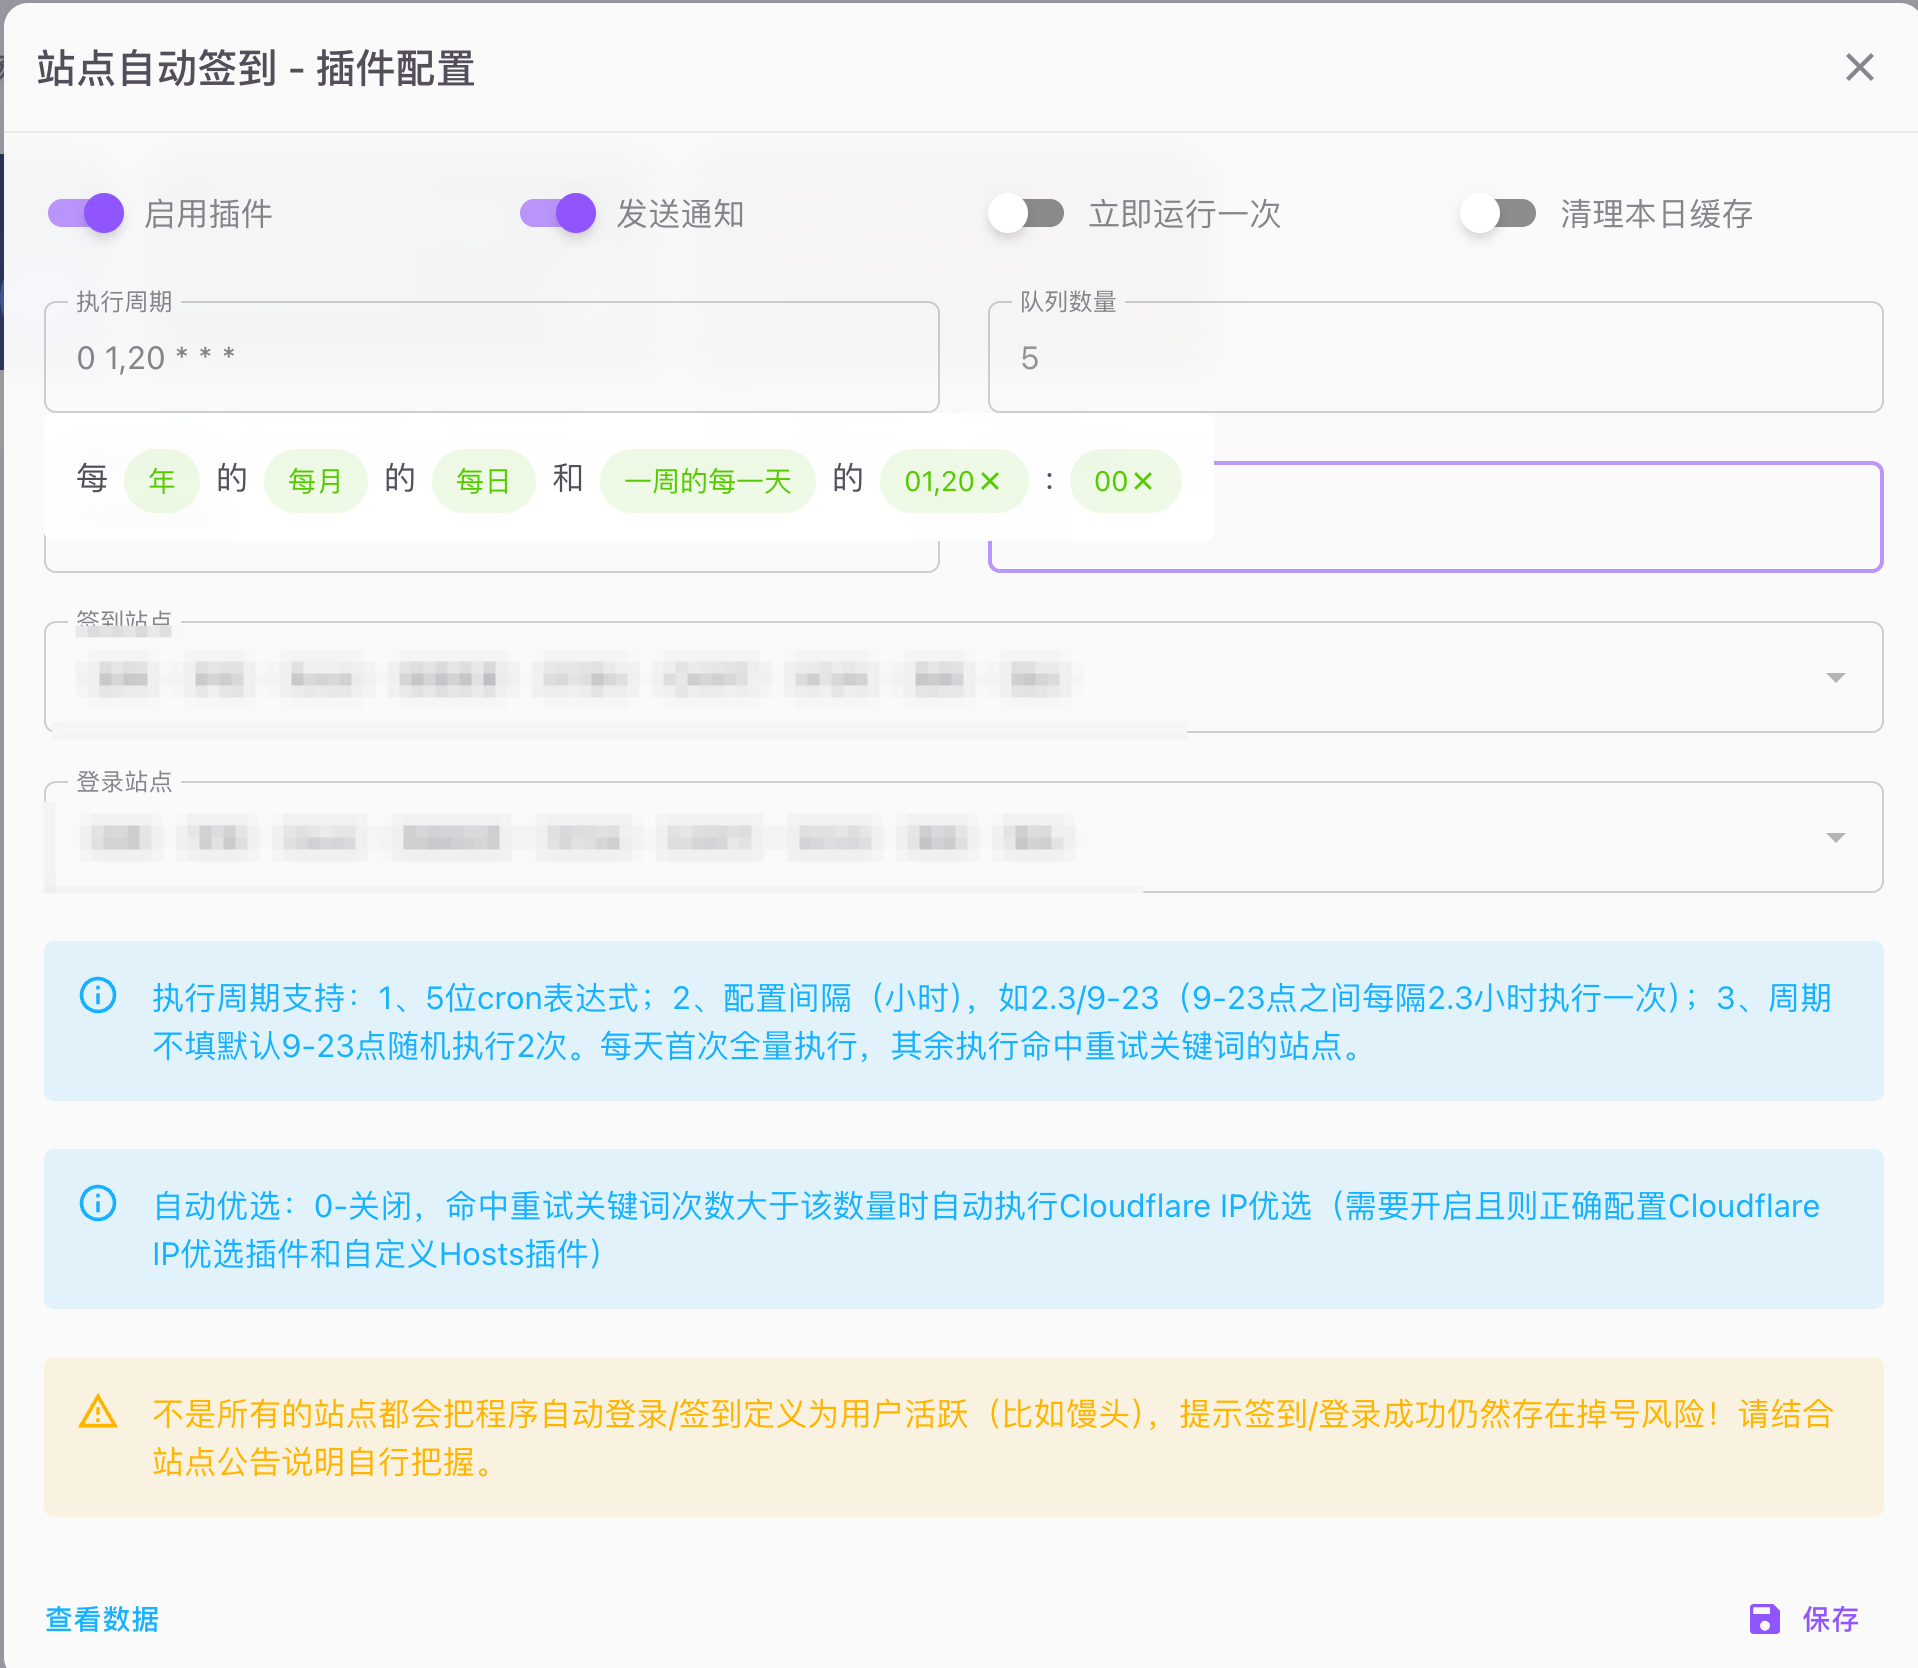Screen dimensions: 1918x1668
Task: Click the 保存 save button
Action: pos(1805,1619)
